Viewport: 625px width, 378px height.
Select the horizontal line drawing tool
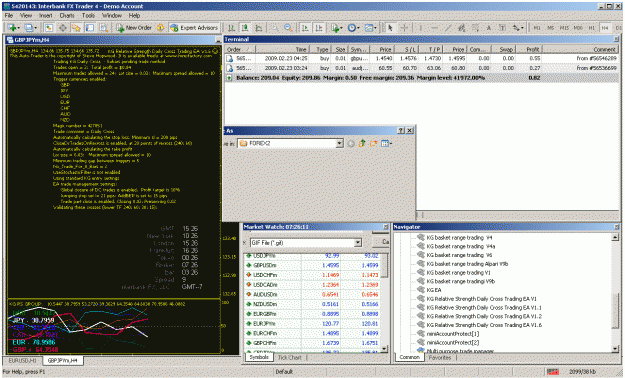click(434, 28)
